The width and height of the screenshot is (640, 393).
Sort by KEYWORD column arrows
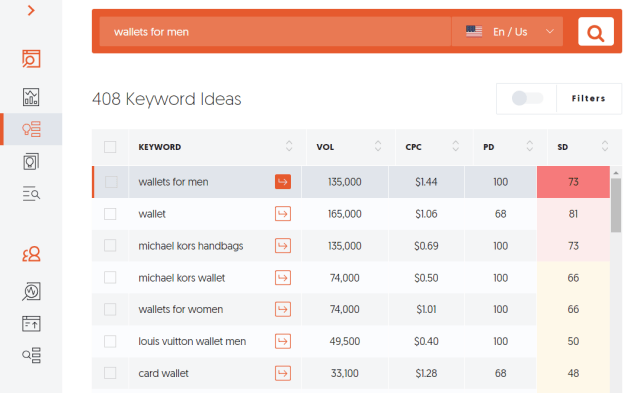point(289,147)
